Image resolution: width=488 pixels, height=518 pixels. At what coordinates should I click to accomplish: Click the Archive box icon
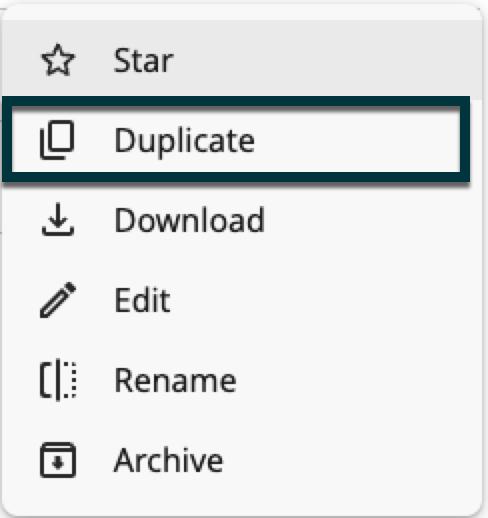(x=58, y=460)
